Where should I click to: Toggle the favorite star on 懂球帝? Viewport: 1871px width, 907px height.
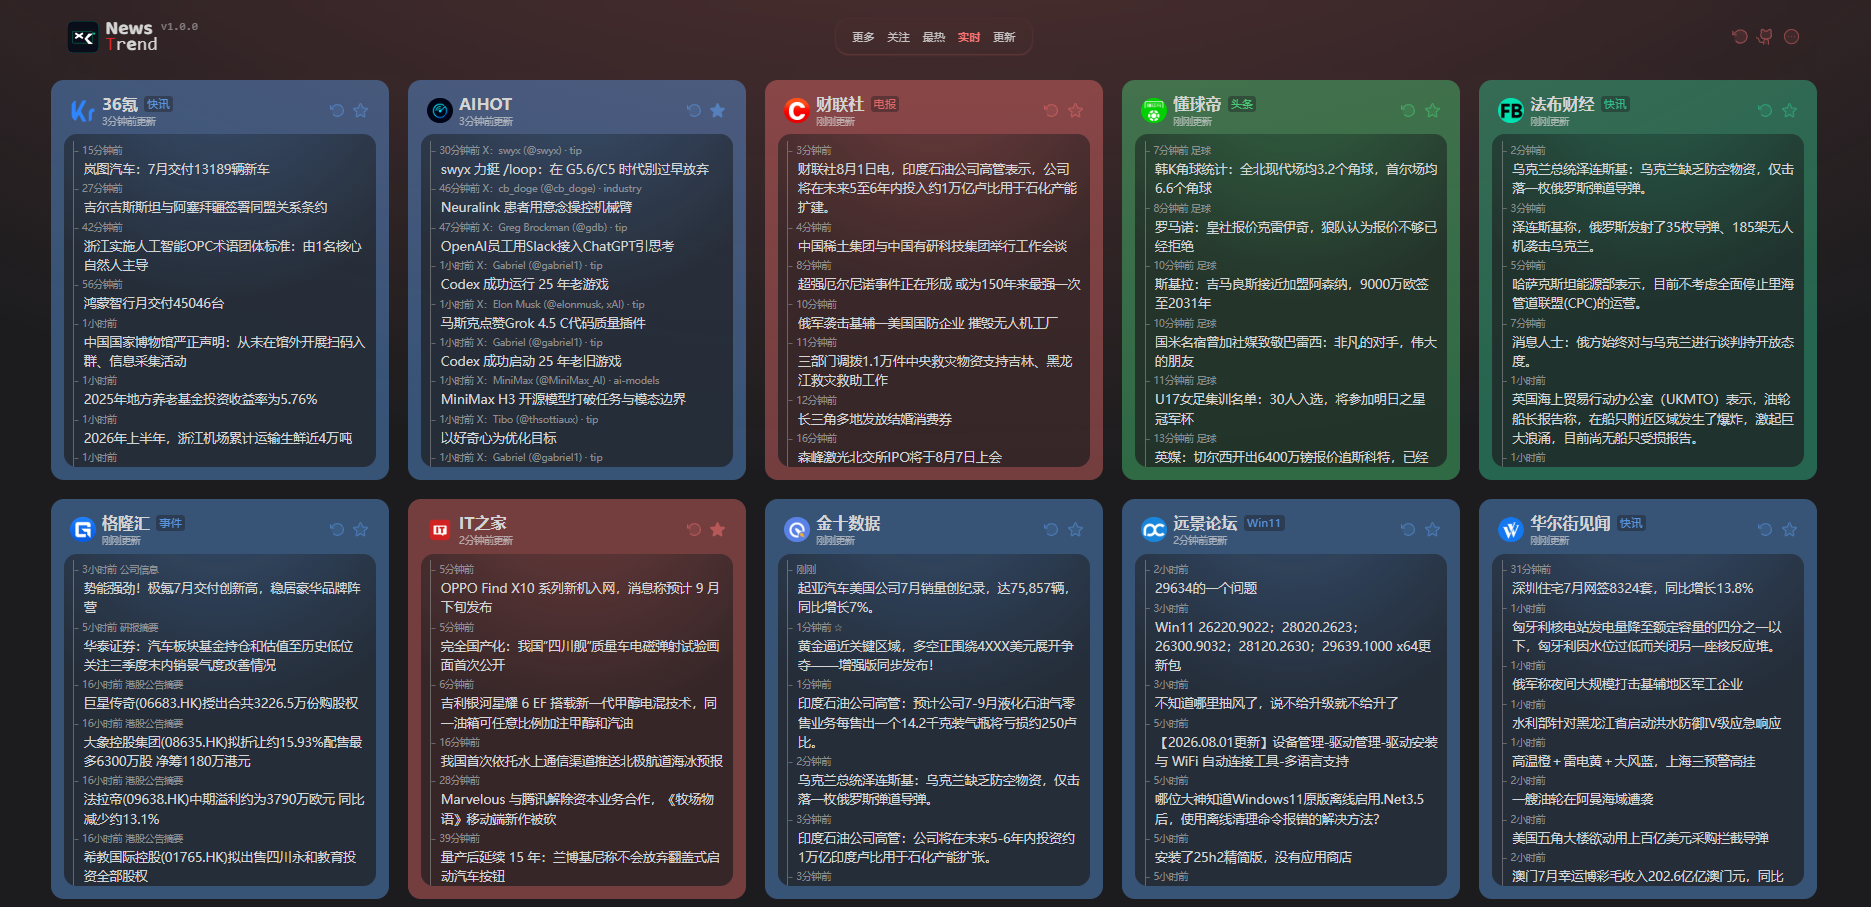point(1432,110)
